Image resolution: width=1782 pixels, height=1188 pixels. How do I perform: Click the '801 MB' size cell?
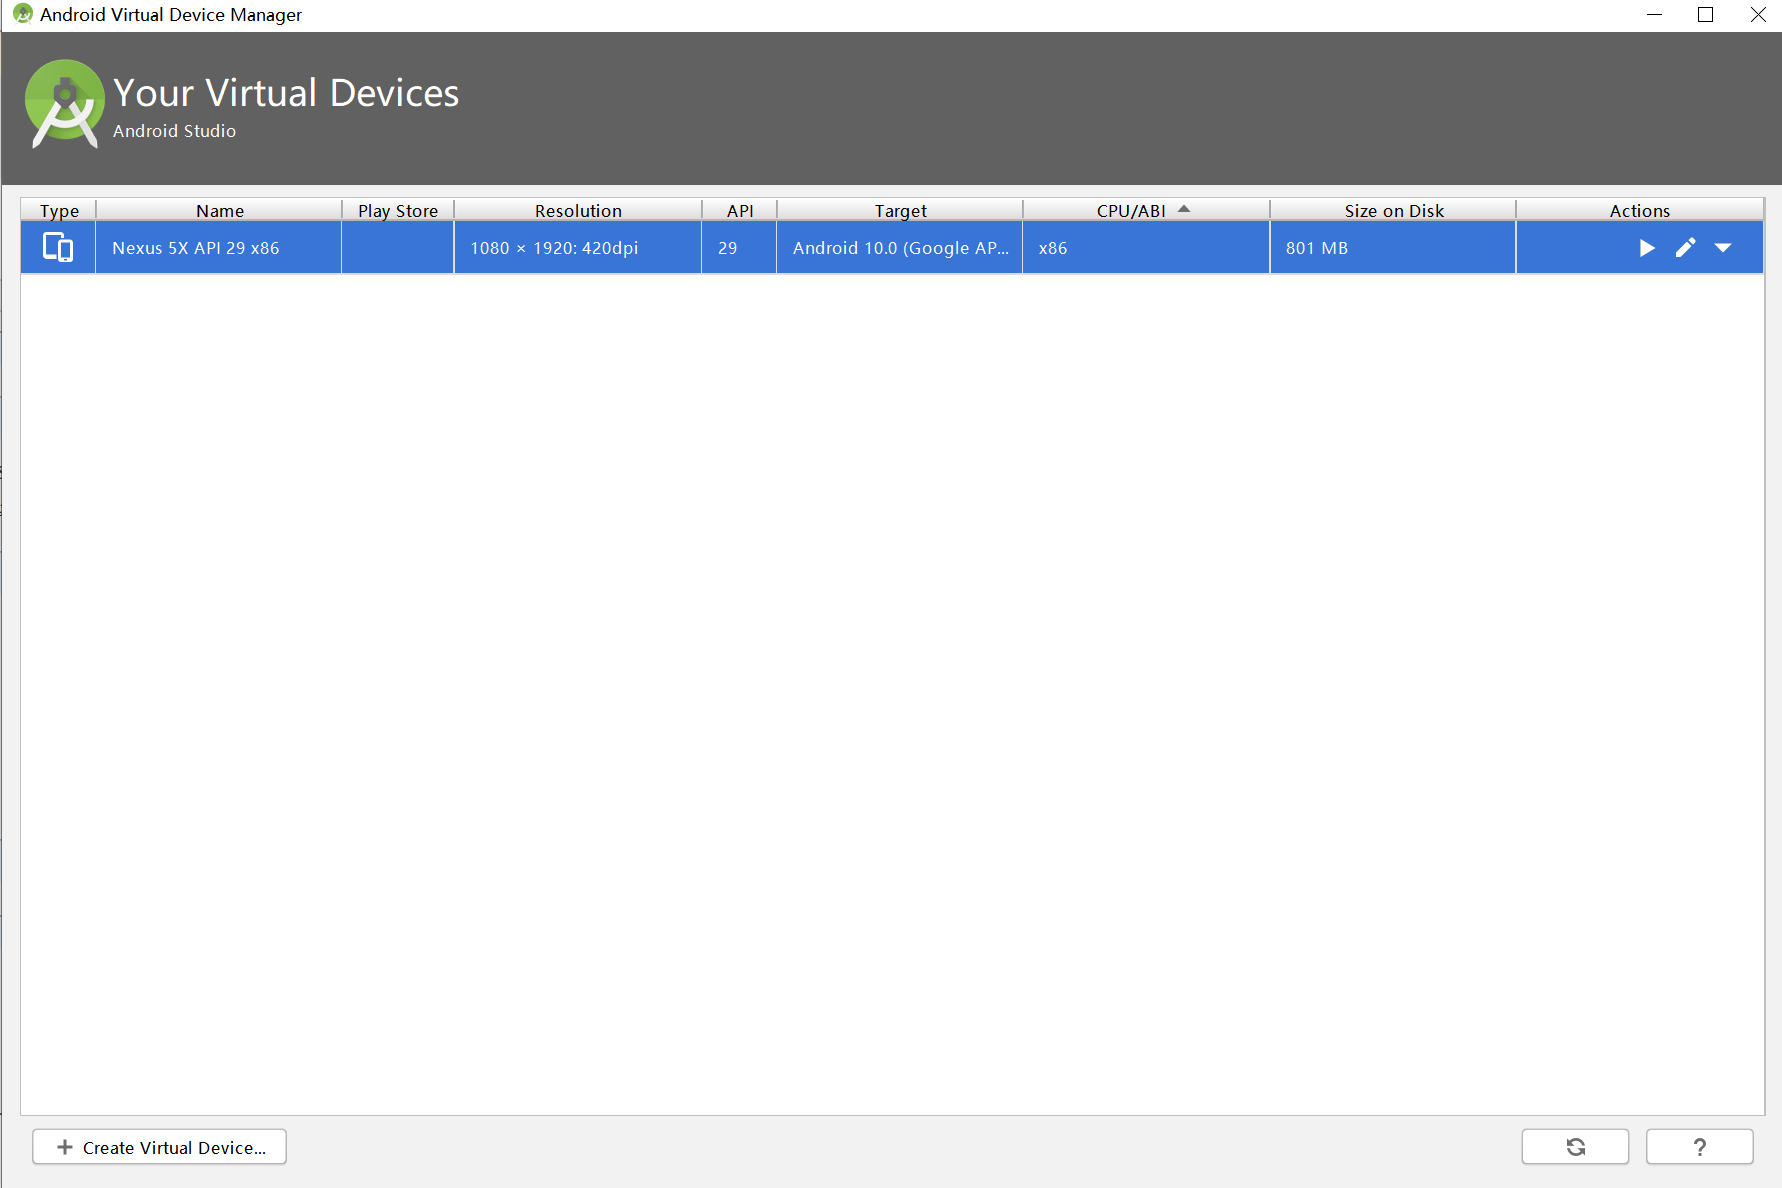(x=1393, y=248)
